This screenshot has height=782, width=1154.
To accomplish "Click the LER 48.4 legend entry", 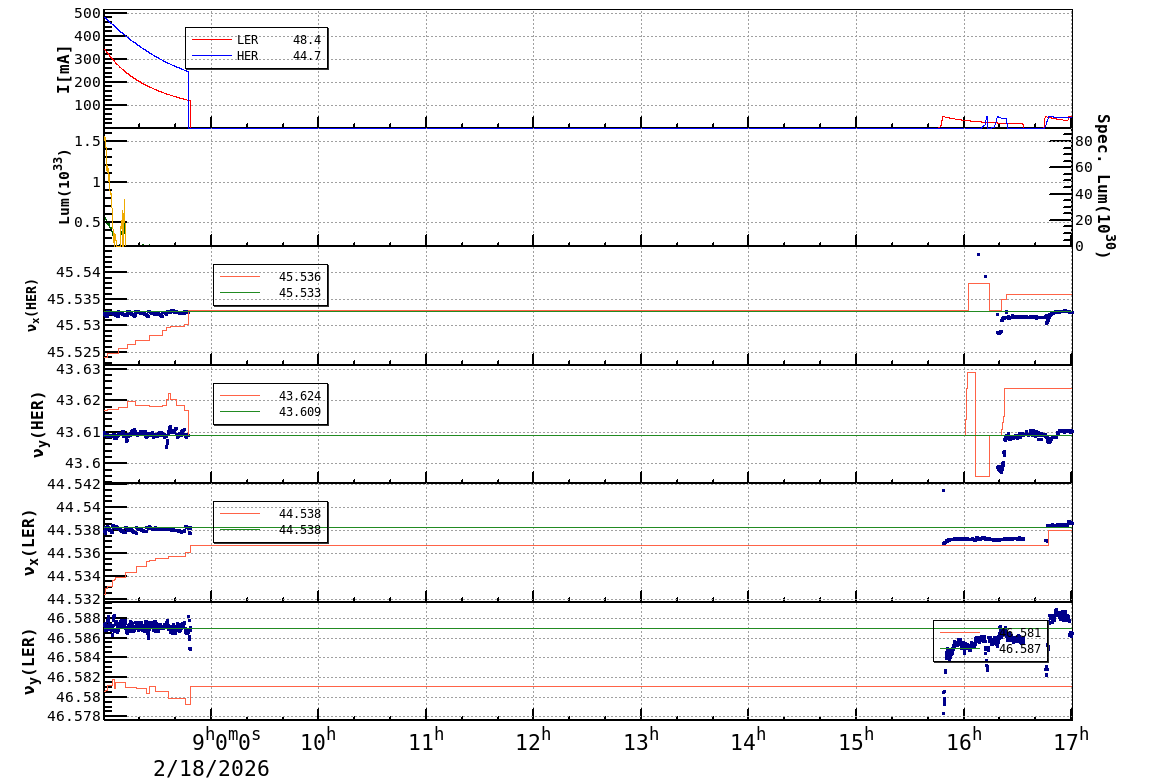I will click(256, 40).
